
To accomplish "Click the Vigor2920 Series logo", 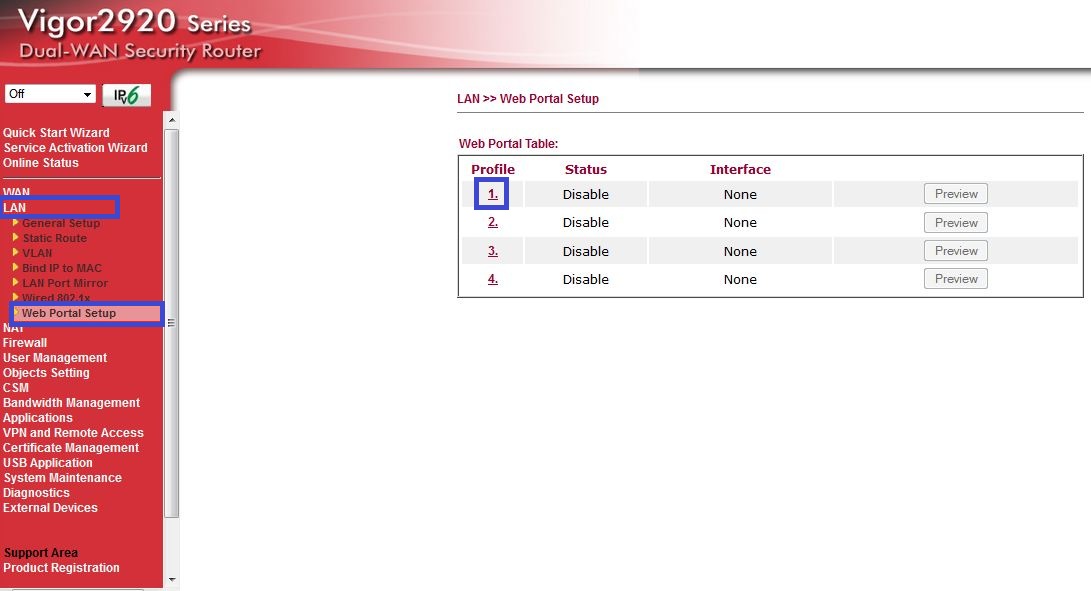I will (x=135, y=35).
